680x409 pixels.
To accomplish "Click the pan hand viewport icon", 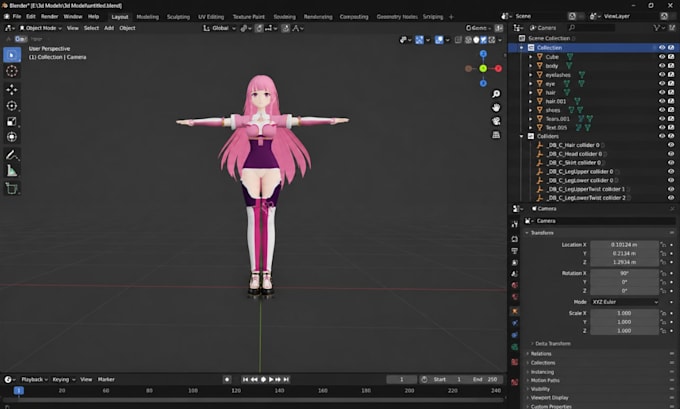I will click(496, 108).
